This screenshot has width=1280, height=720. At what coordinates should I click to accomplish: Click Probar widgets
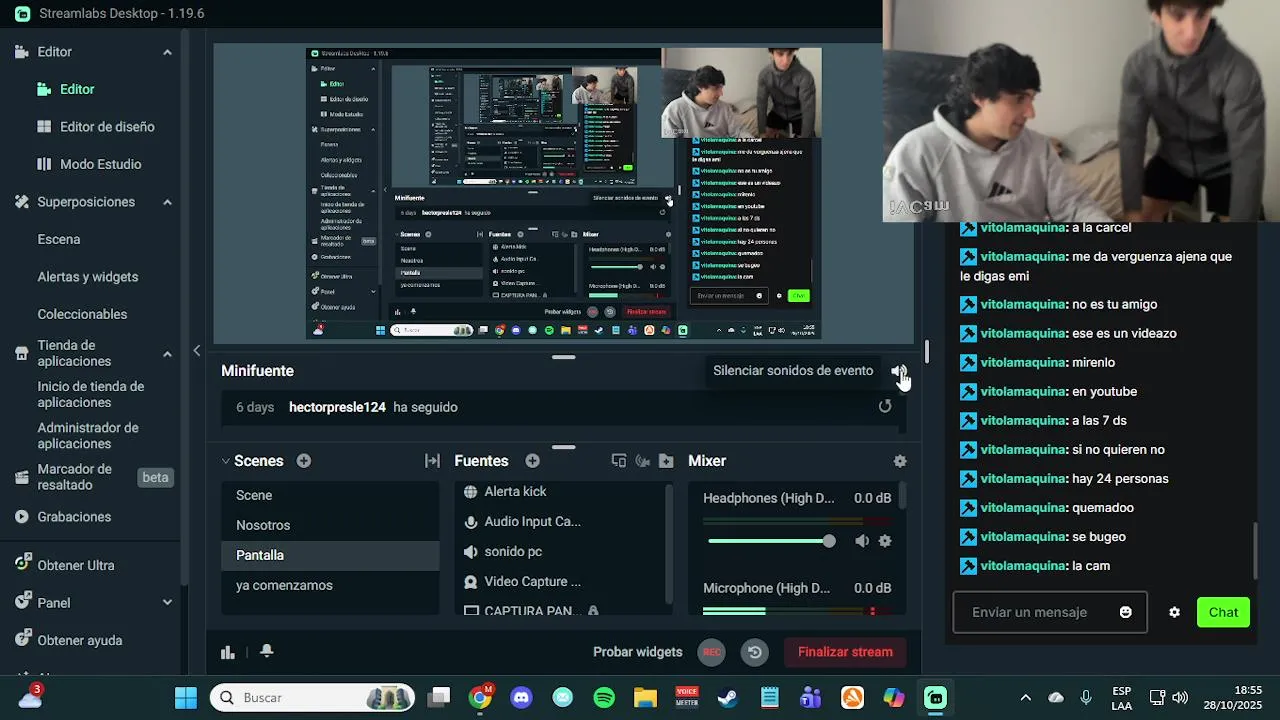tap(637, 652)
